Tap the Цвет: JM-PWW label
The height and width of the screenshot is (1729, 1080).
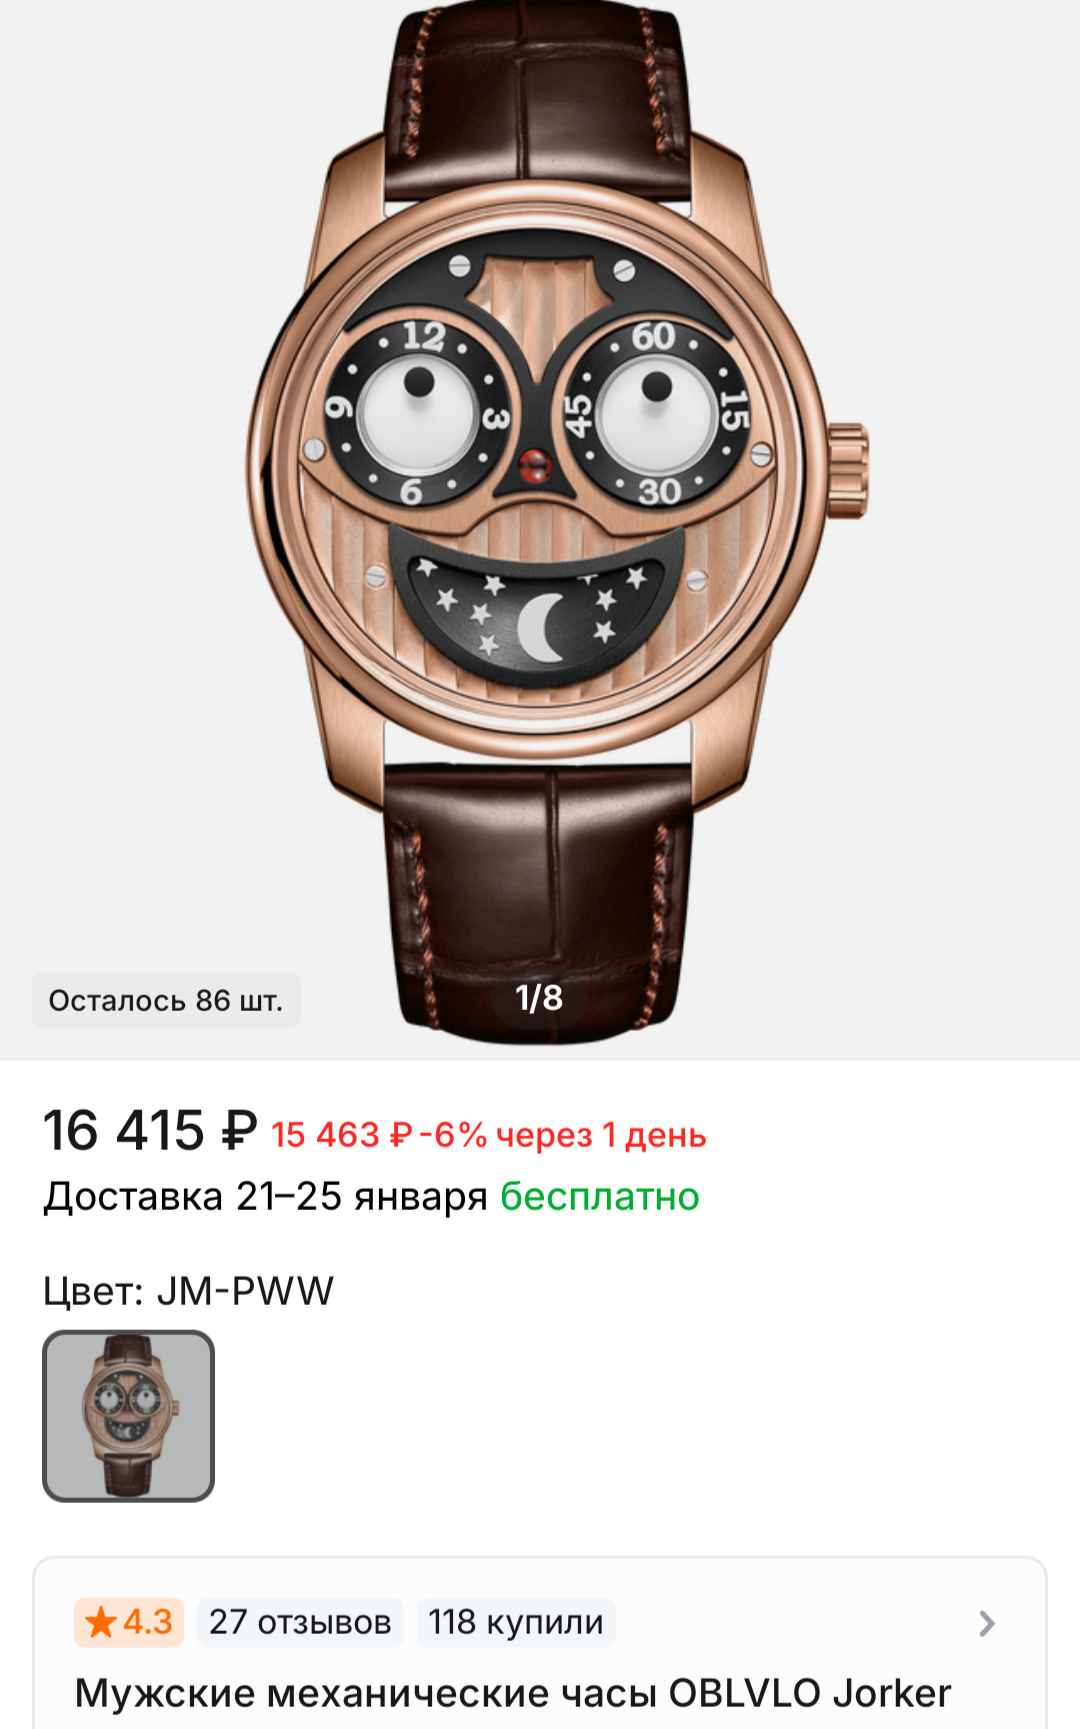coord(188,1291)
